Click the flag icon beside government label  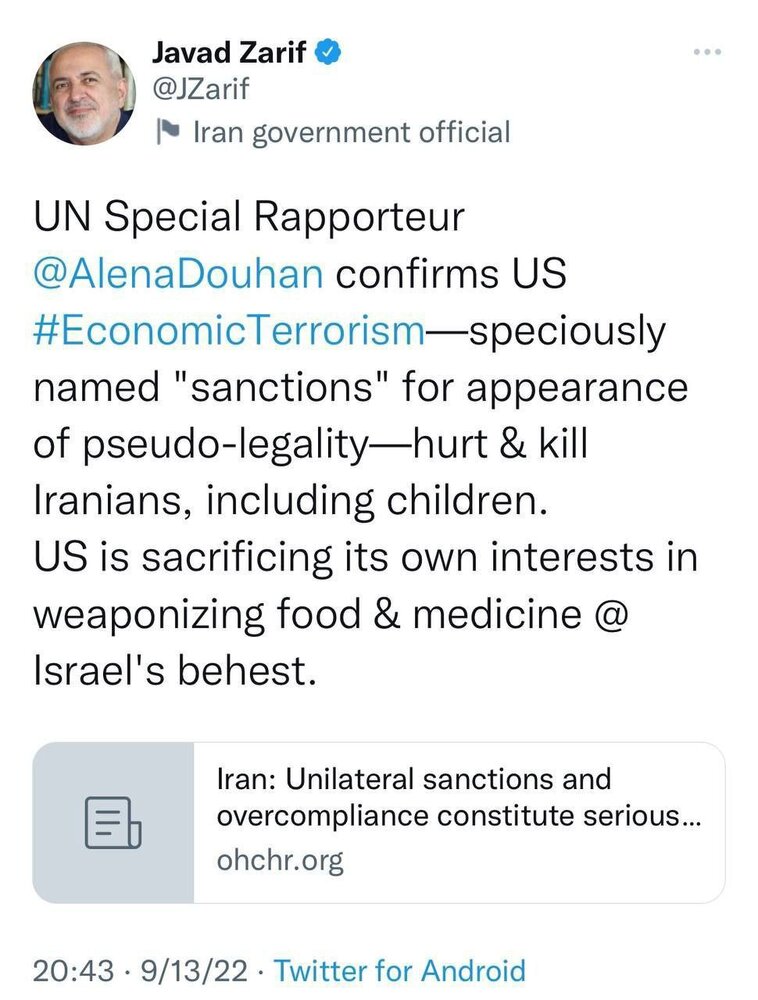point(168,132)
